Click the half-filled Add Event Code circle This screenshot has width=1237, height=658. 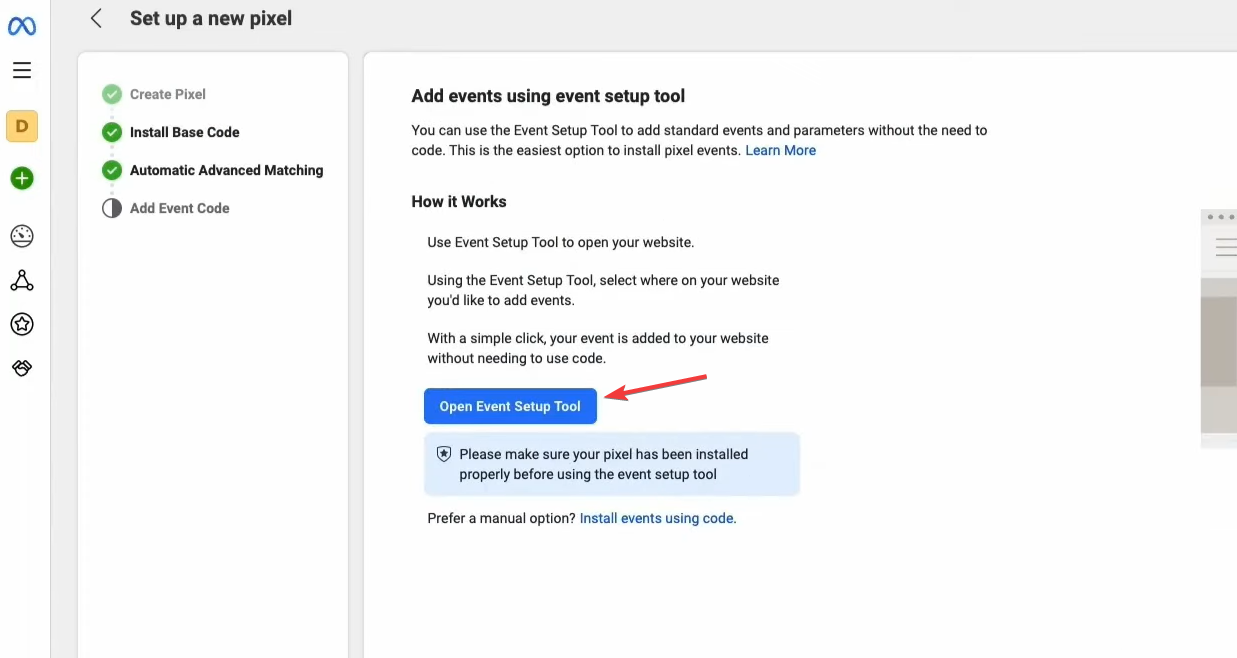[x=112, y=208]
